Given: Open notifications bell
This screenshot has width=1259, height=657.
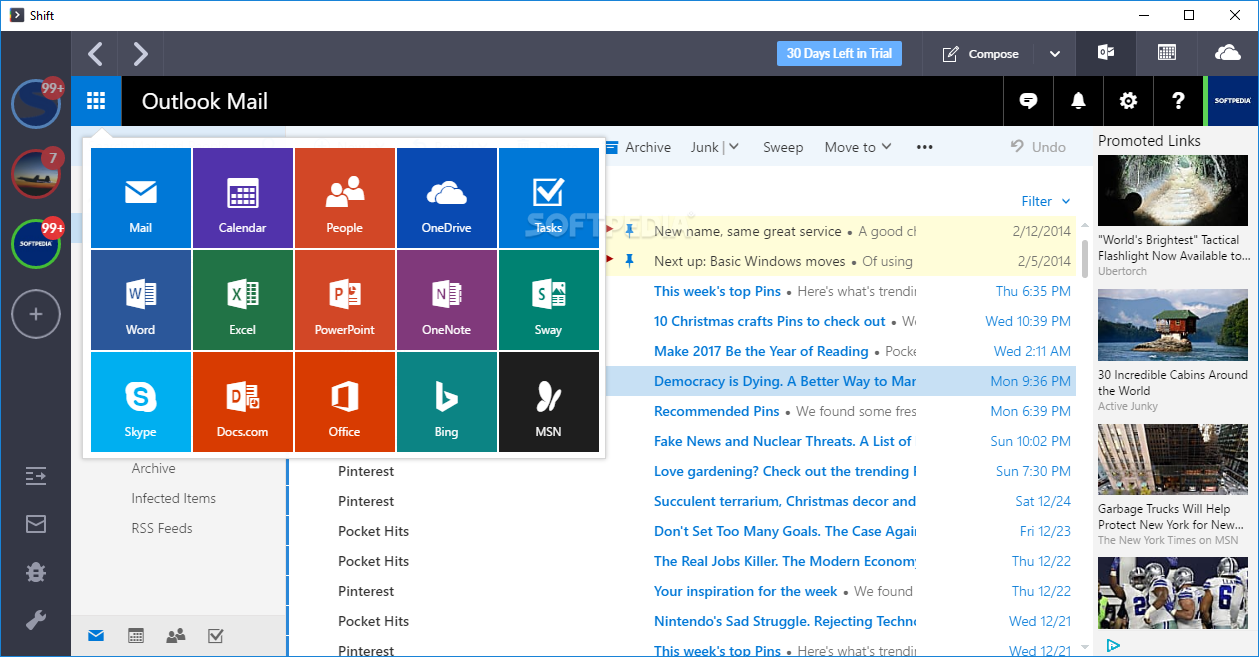Looking at the screenshot, I should (x=1078, y=101).
